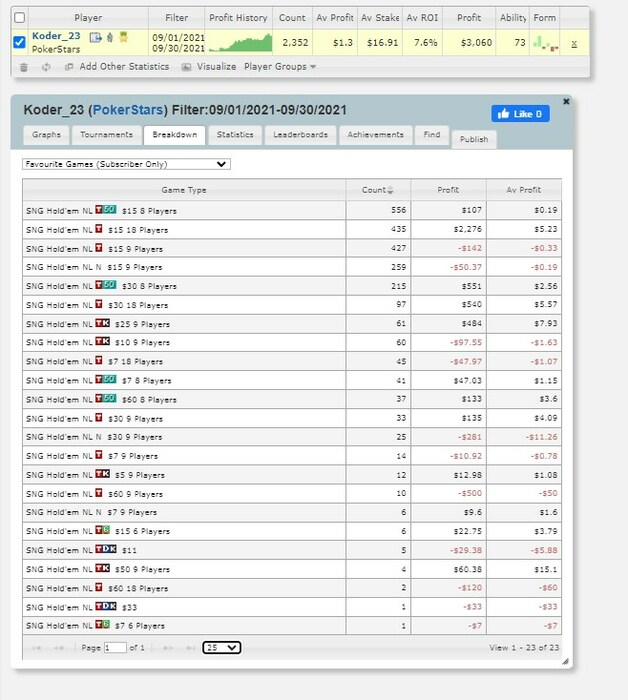Remove Koder_23 row with the x link
The height and width of the screenshot is (700, 628).
click(574, 43)
